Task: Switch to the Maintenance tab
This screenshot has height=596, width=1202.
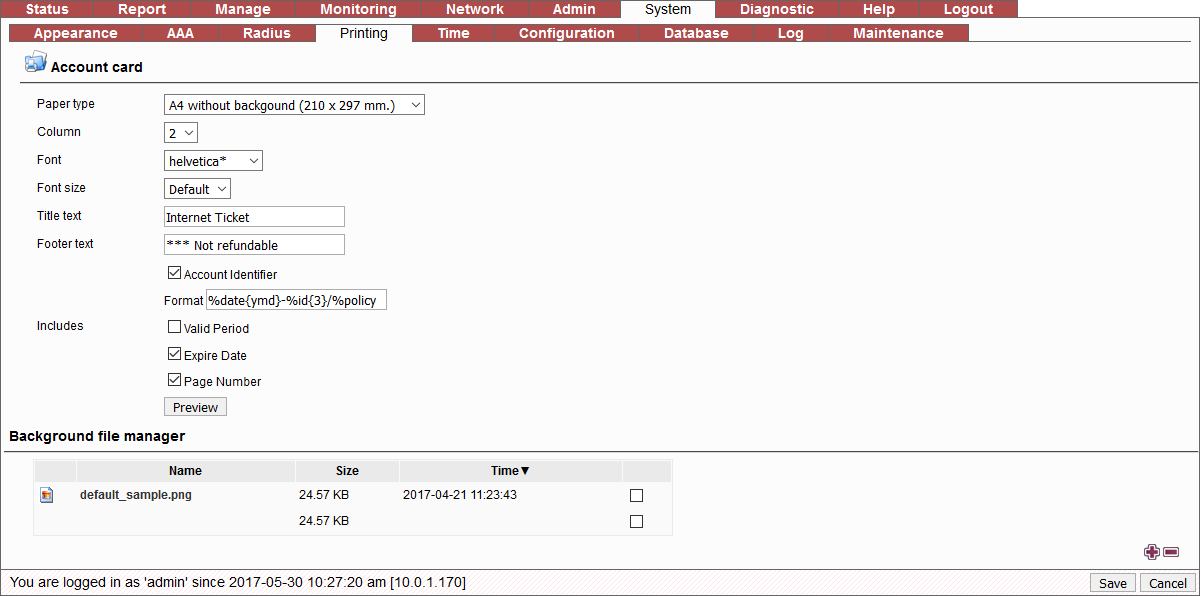Action: point(898,33)
